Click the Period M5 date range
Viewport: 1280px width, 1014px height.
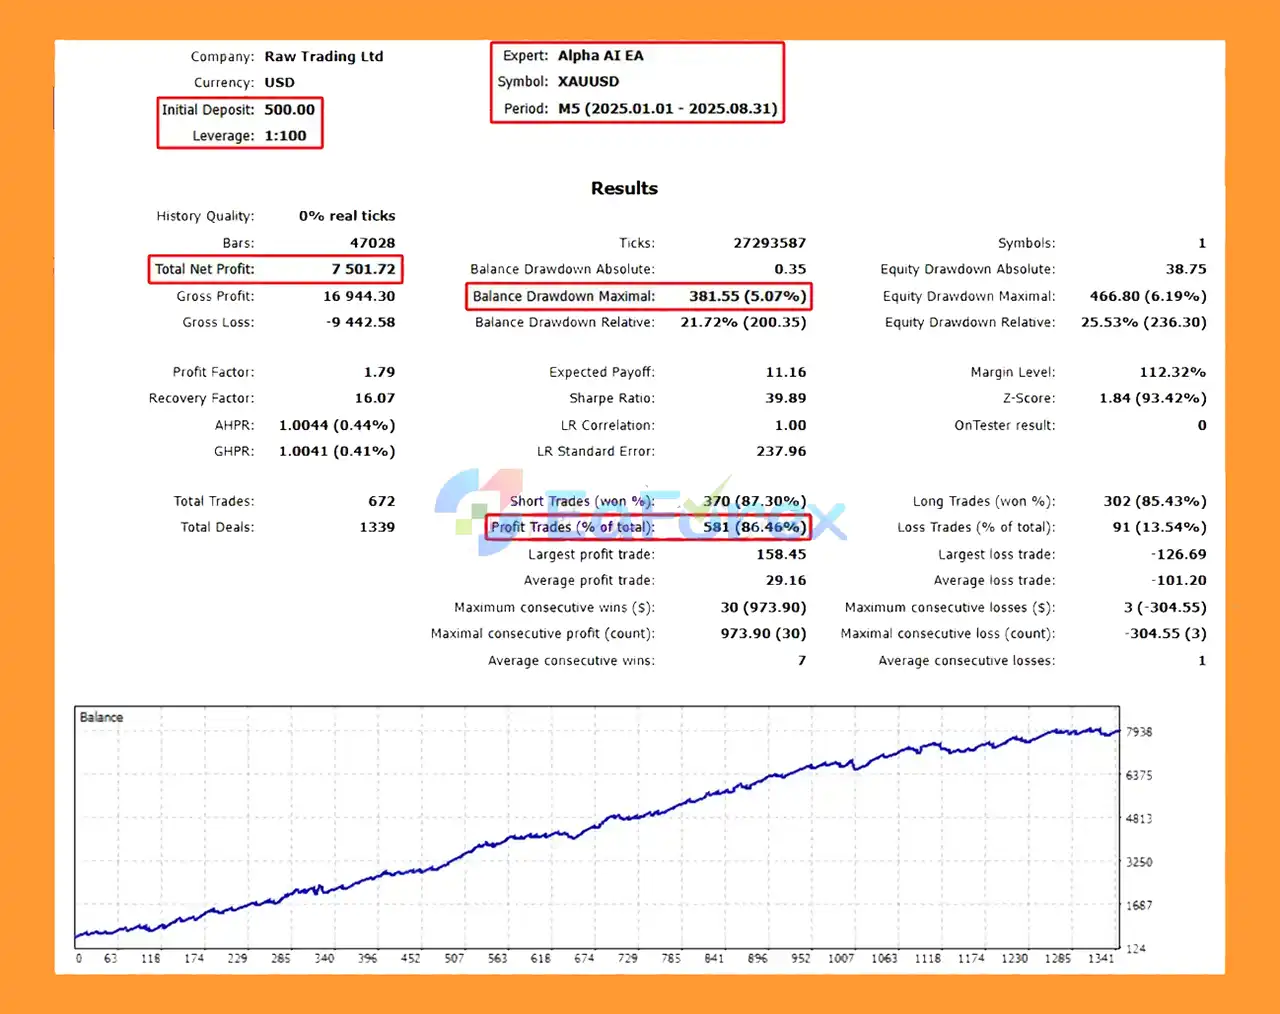pyautogui.click(x=667, y=109)
